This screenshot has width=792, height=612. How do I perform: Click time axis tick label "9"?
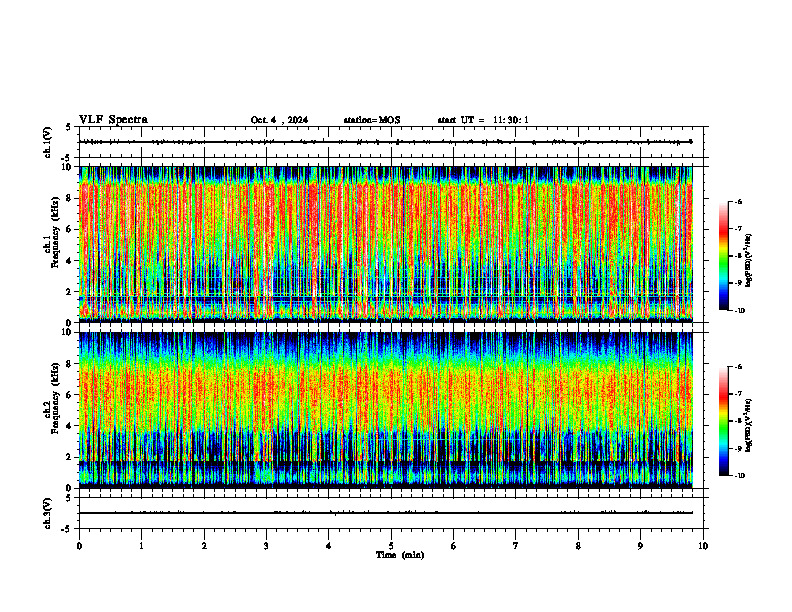click(640, 546)
